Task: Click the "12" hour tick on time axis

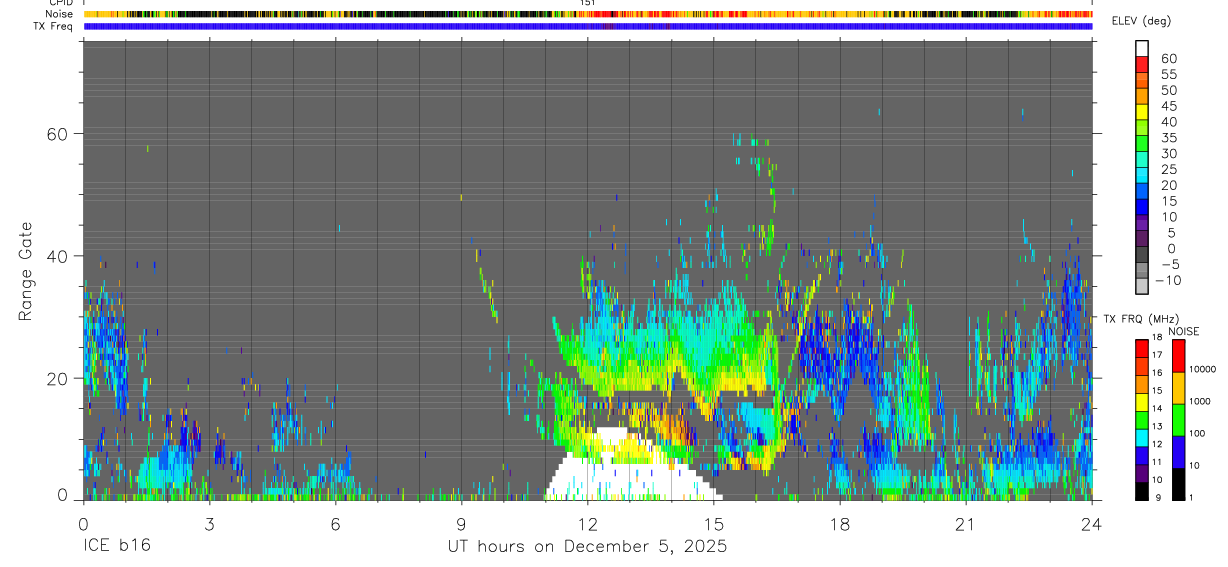Action: pos(587,523)
